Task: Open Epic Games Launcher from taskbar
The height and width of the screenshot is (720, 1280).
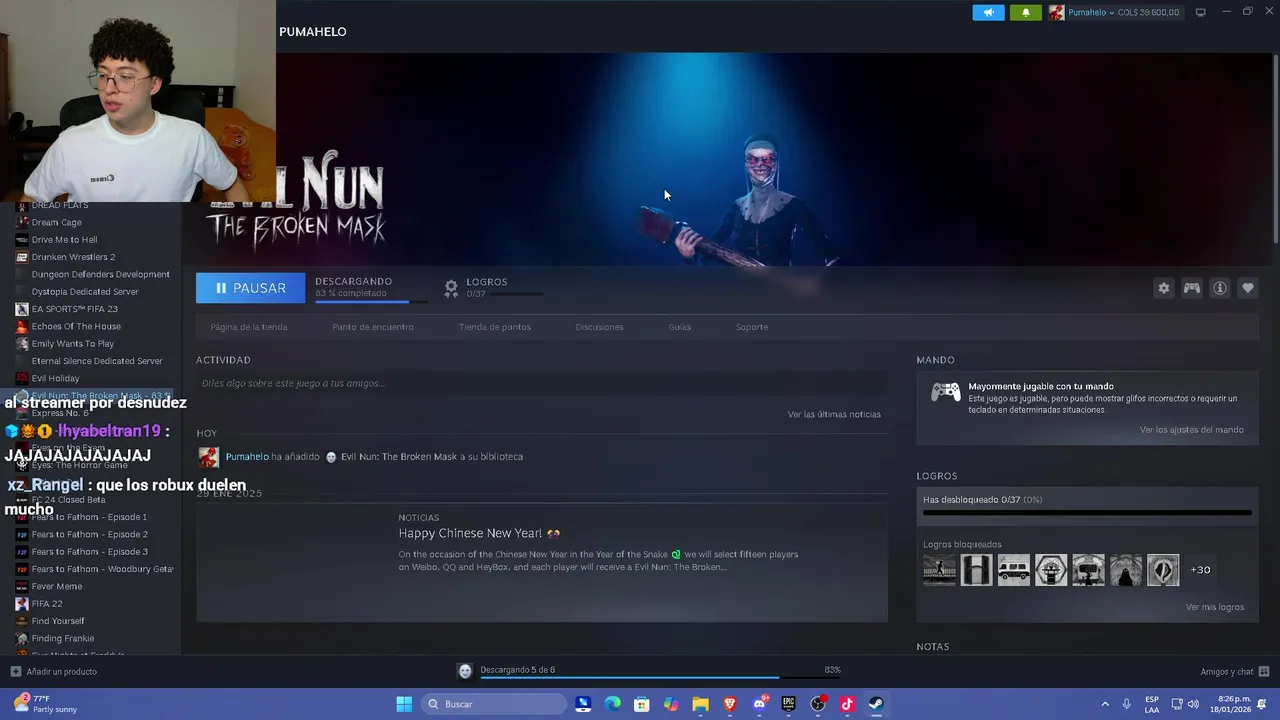Action: point(788,704)
